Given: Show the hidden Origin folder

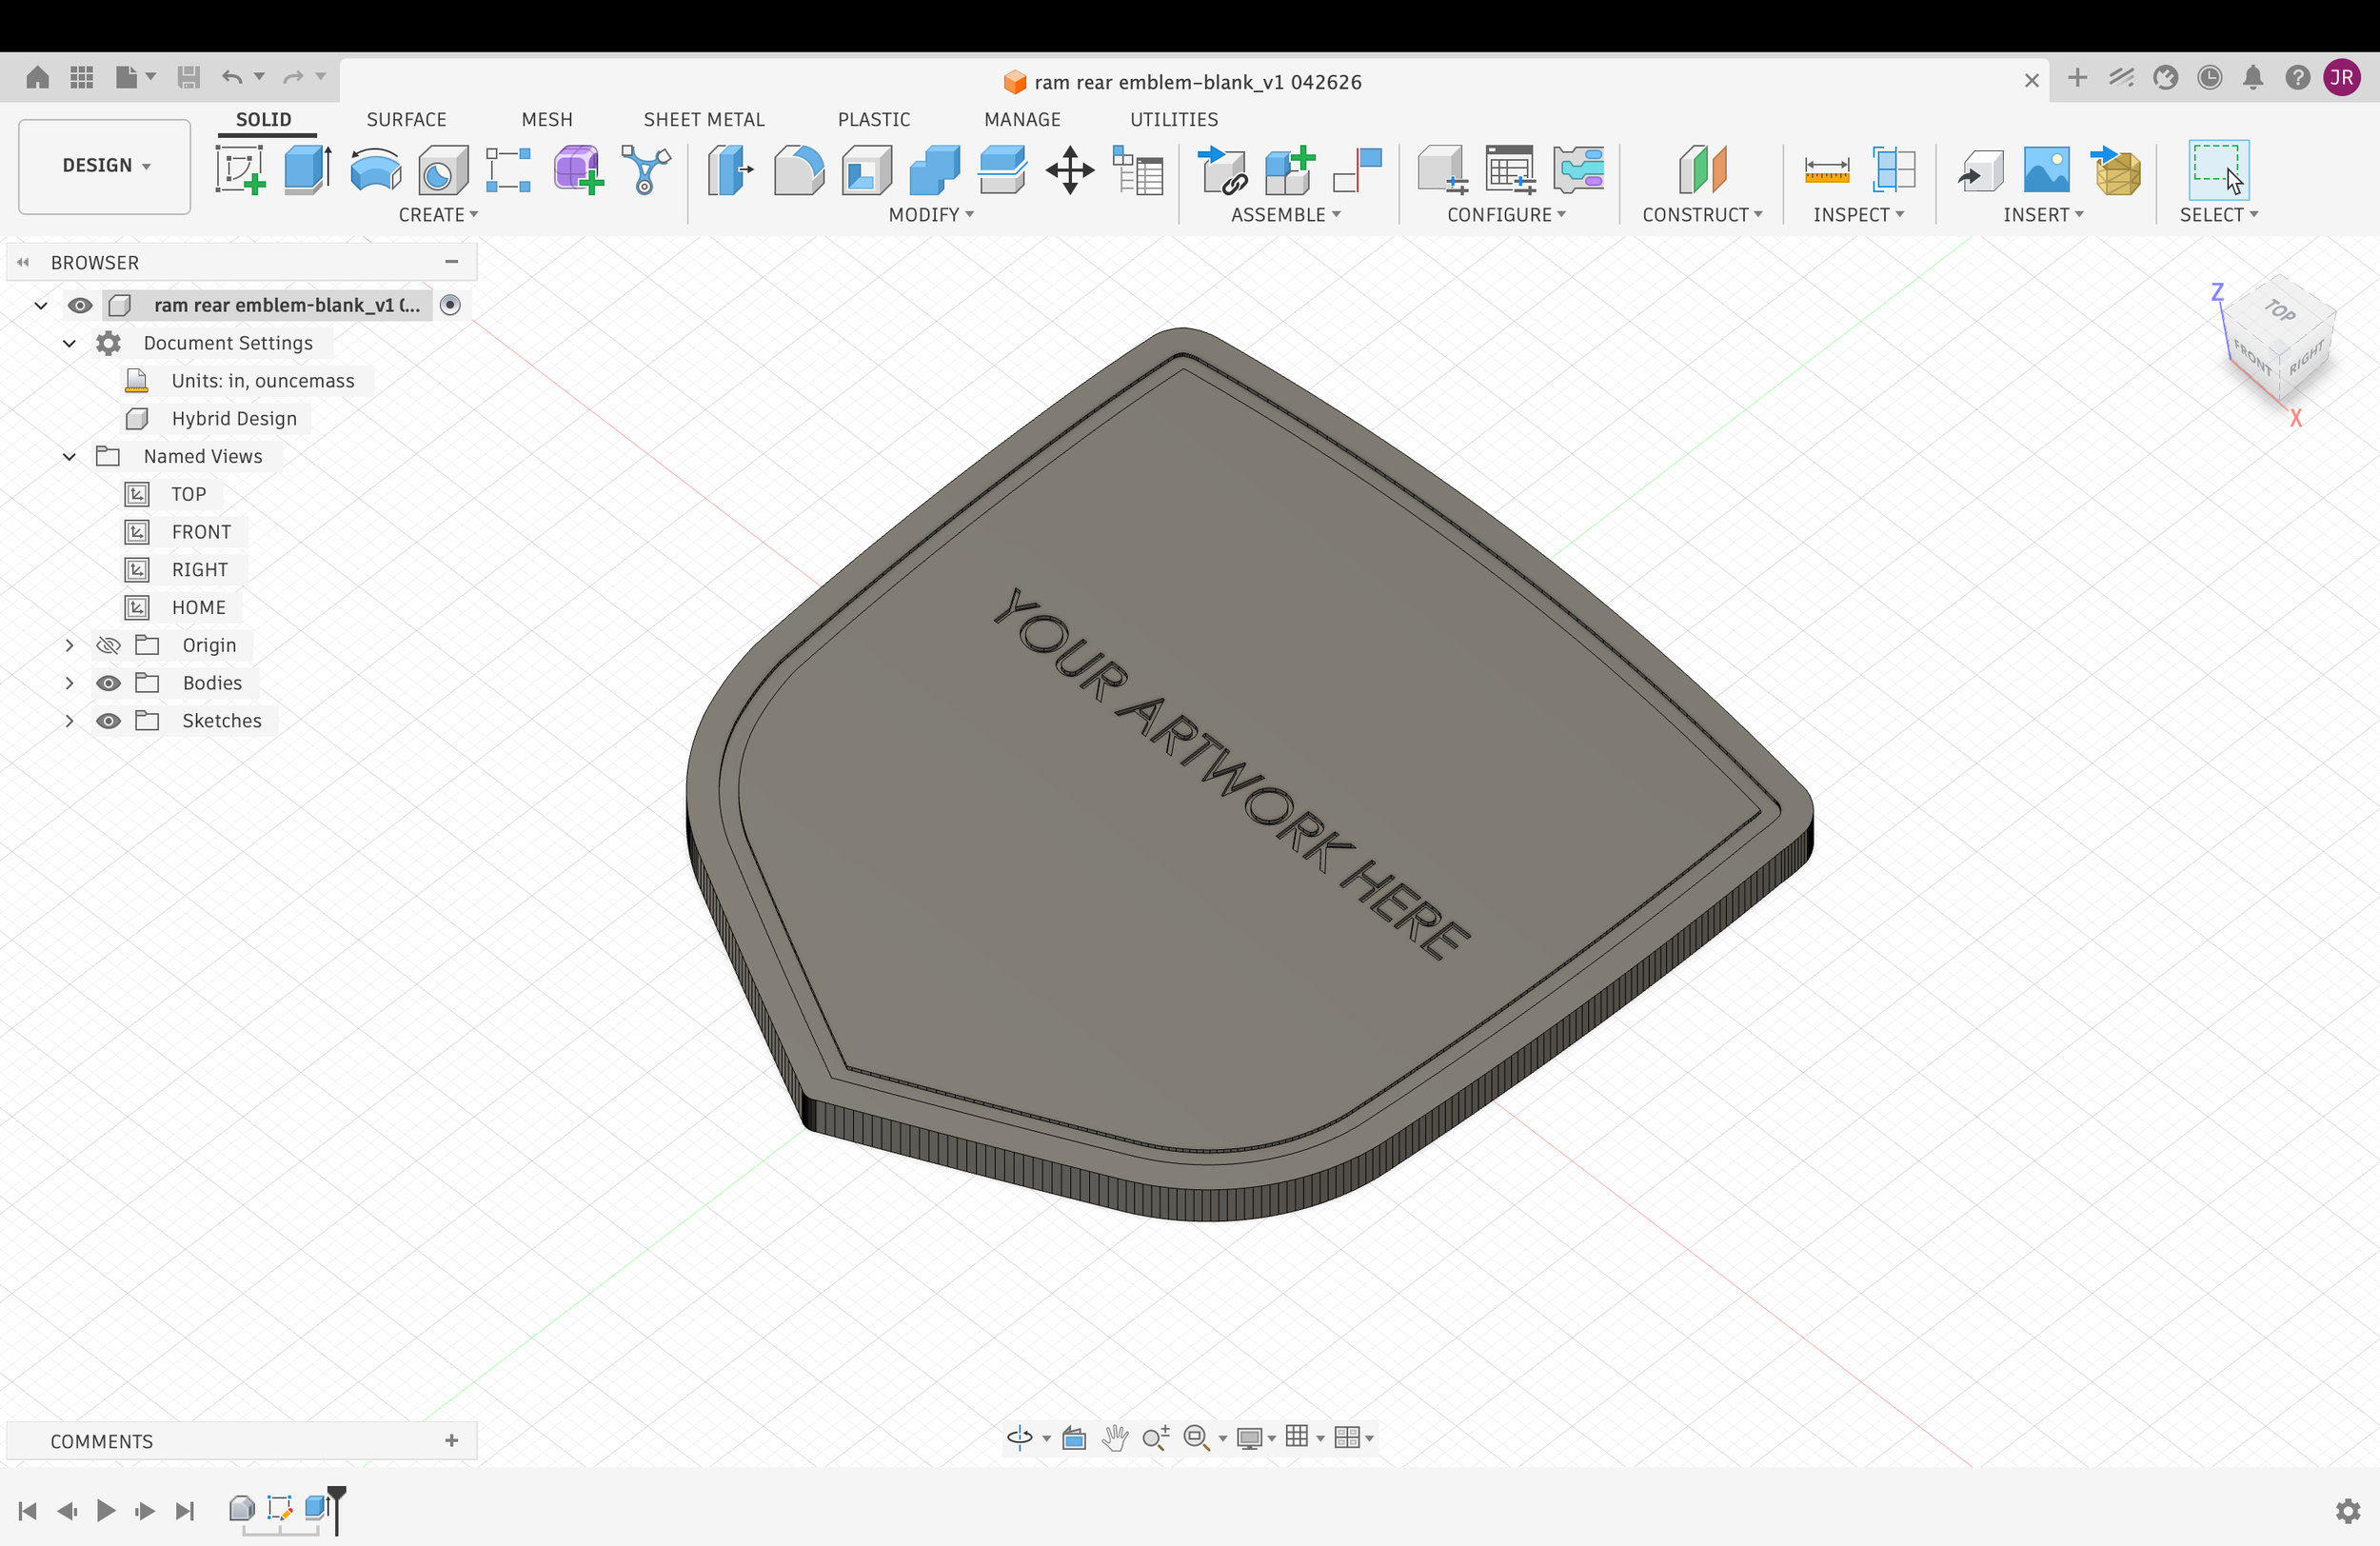Looking at the screenshot, I should (x=108, y=645).
